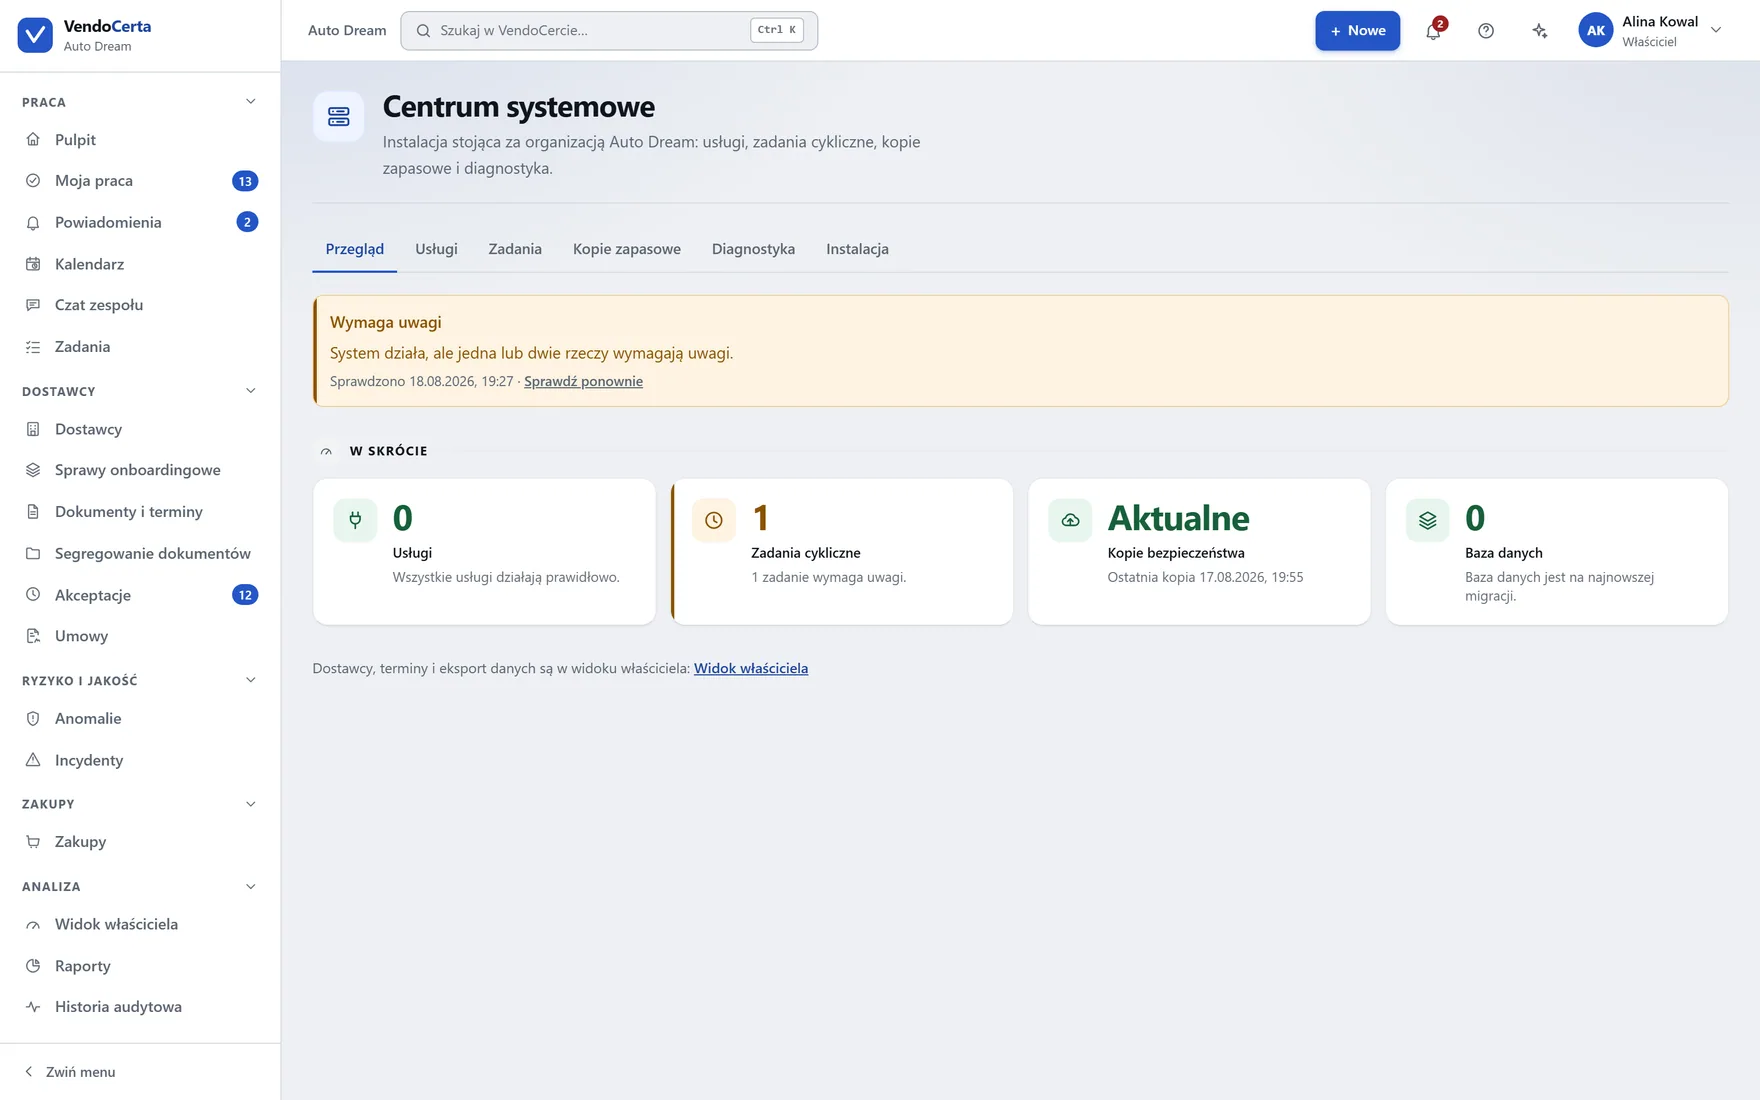Select the Widok właściciela gauge icon

pos(33,924)
